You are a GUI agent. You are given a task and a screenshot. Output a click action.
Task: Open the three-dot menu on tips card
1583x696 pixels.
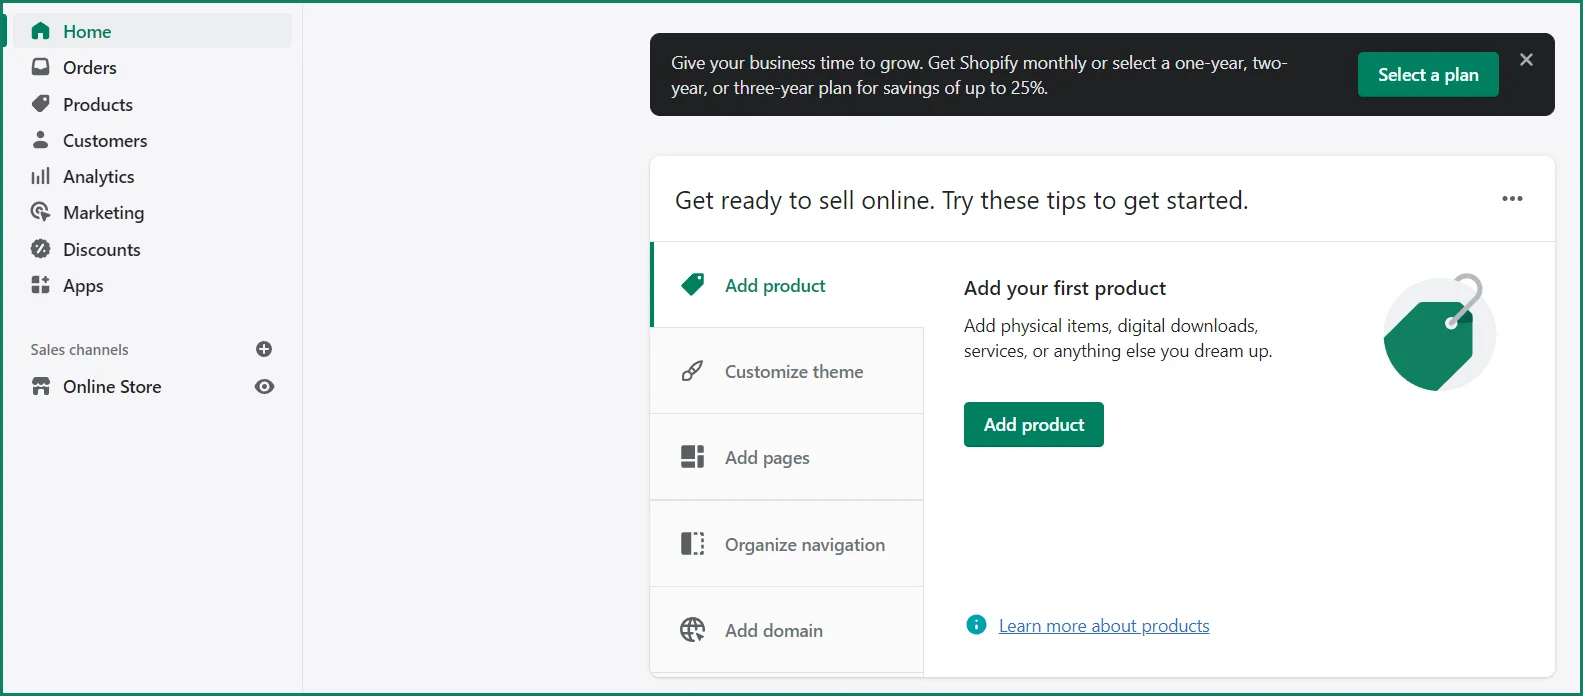click(x=1512, y=199)
